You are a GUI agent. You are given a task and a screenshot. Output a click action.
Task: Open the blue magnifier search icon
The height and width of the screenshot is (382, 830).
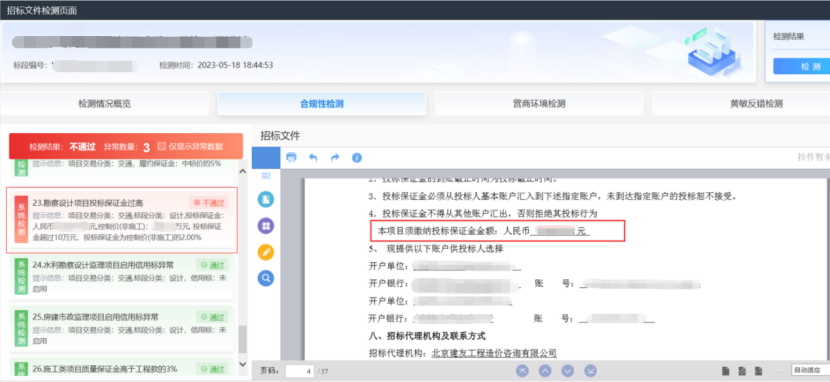266,278
